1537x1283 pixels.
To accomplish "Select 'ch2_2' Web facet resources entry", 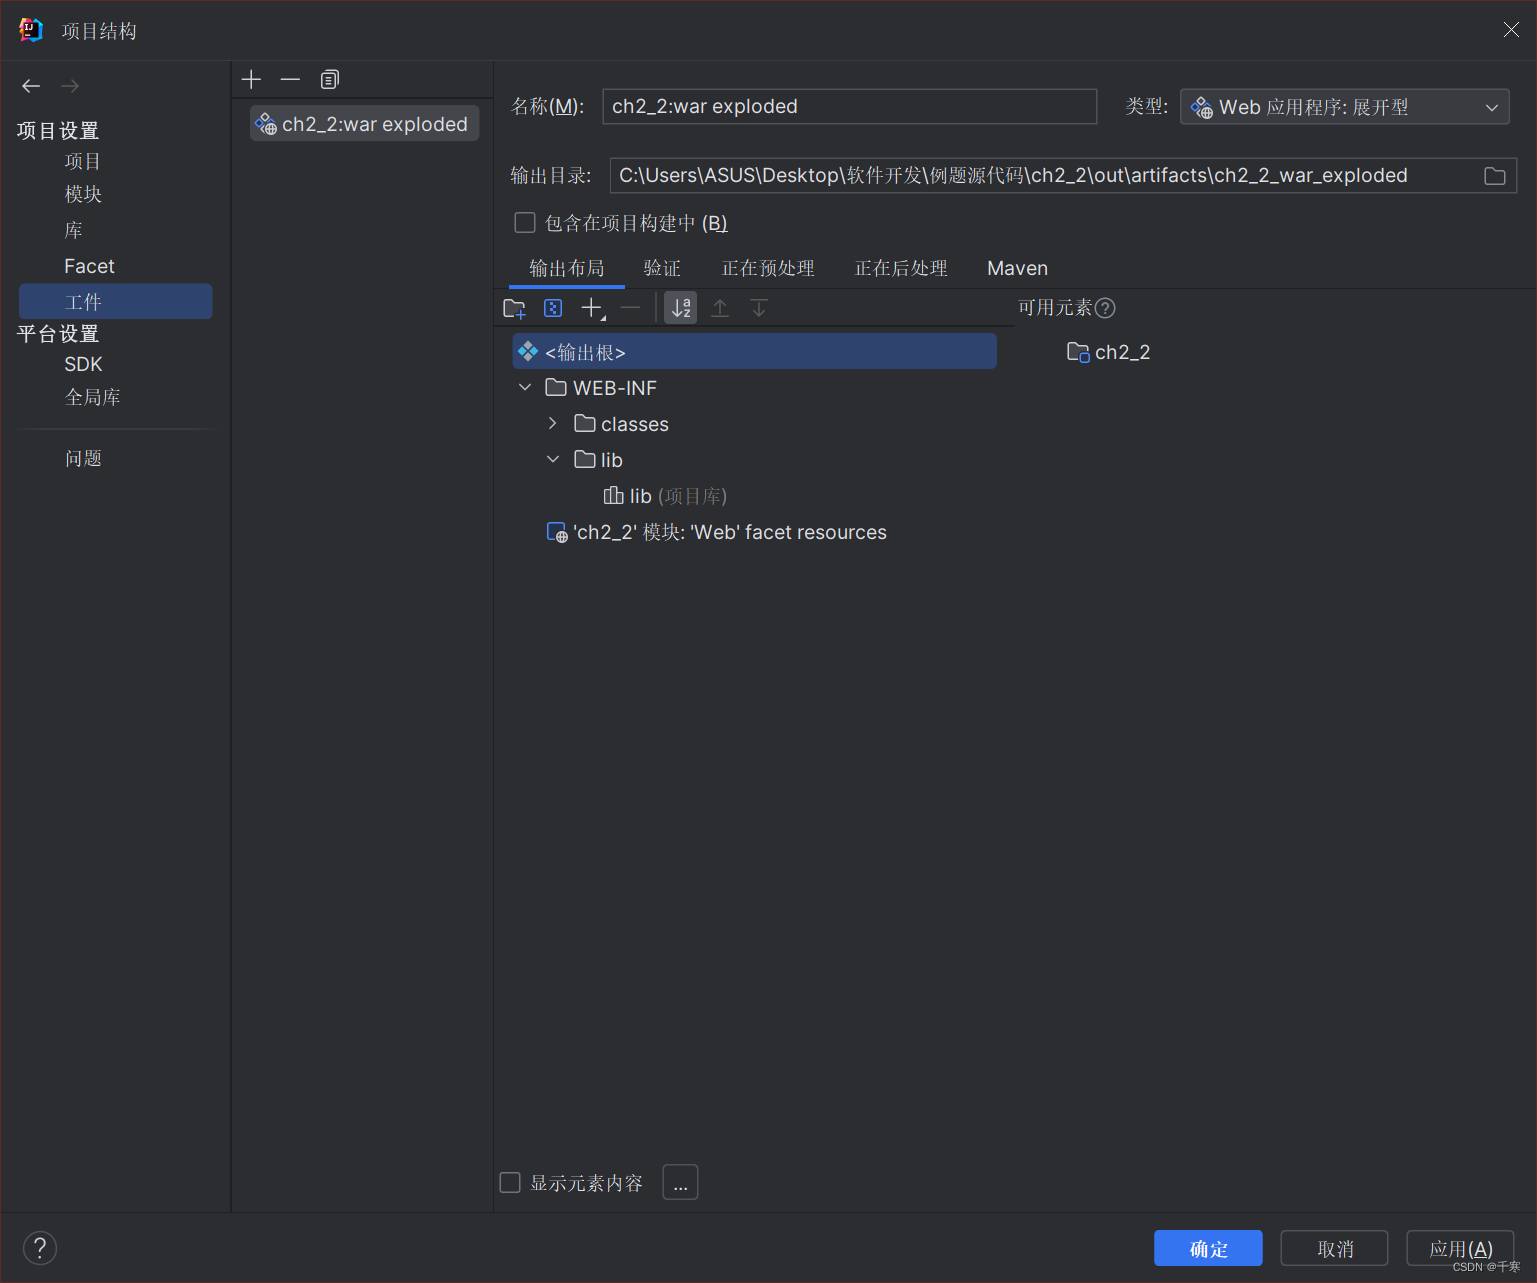I will [717, 532].
